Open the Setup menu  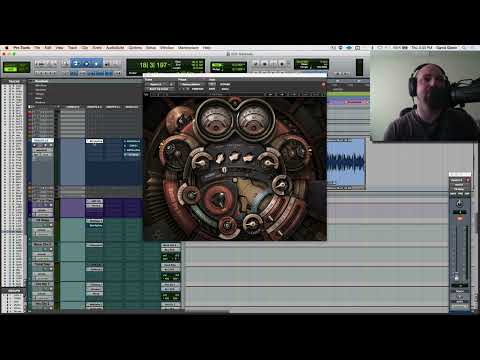(151, 48)
